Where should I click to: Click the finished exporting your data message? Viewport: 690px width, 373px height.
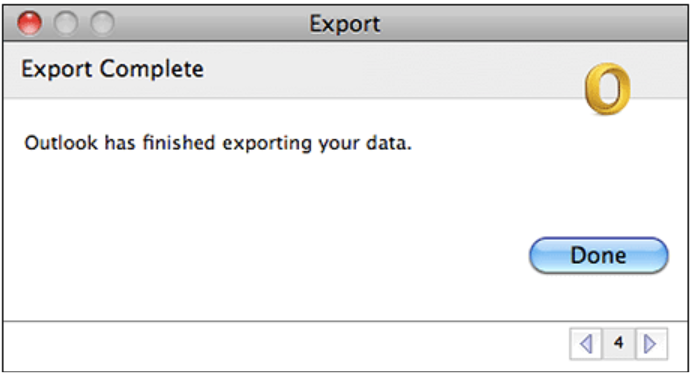click(218, 143)
